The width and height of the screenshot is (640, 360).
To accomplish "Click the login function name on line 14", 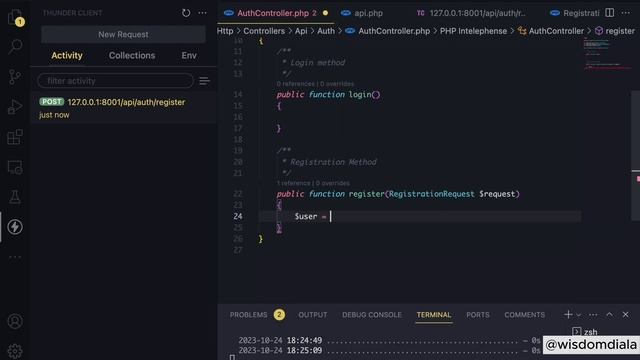I will click(x=360, y=94).
